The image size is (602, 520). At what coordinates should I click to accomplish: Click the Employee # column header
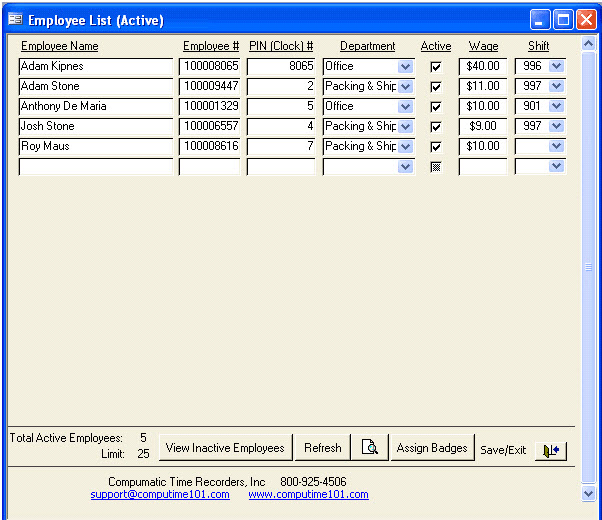(211, 46)
